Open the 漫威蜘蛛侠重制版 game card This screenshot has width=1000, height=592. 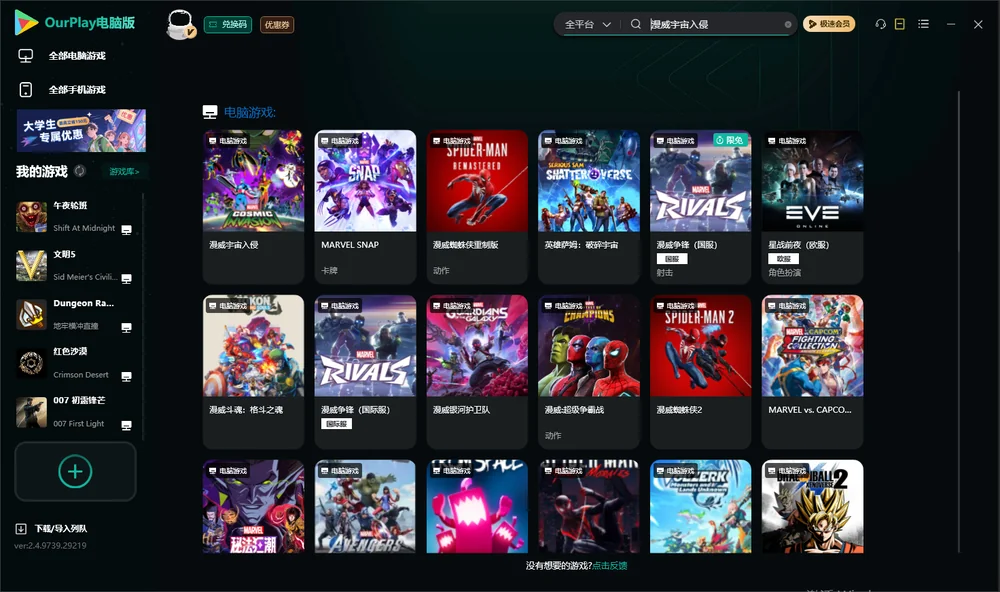click(x=477, y=207)
